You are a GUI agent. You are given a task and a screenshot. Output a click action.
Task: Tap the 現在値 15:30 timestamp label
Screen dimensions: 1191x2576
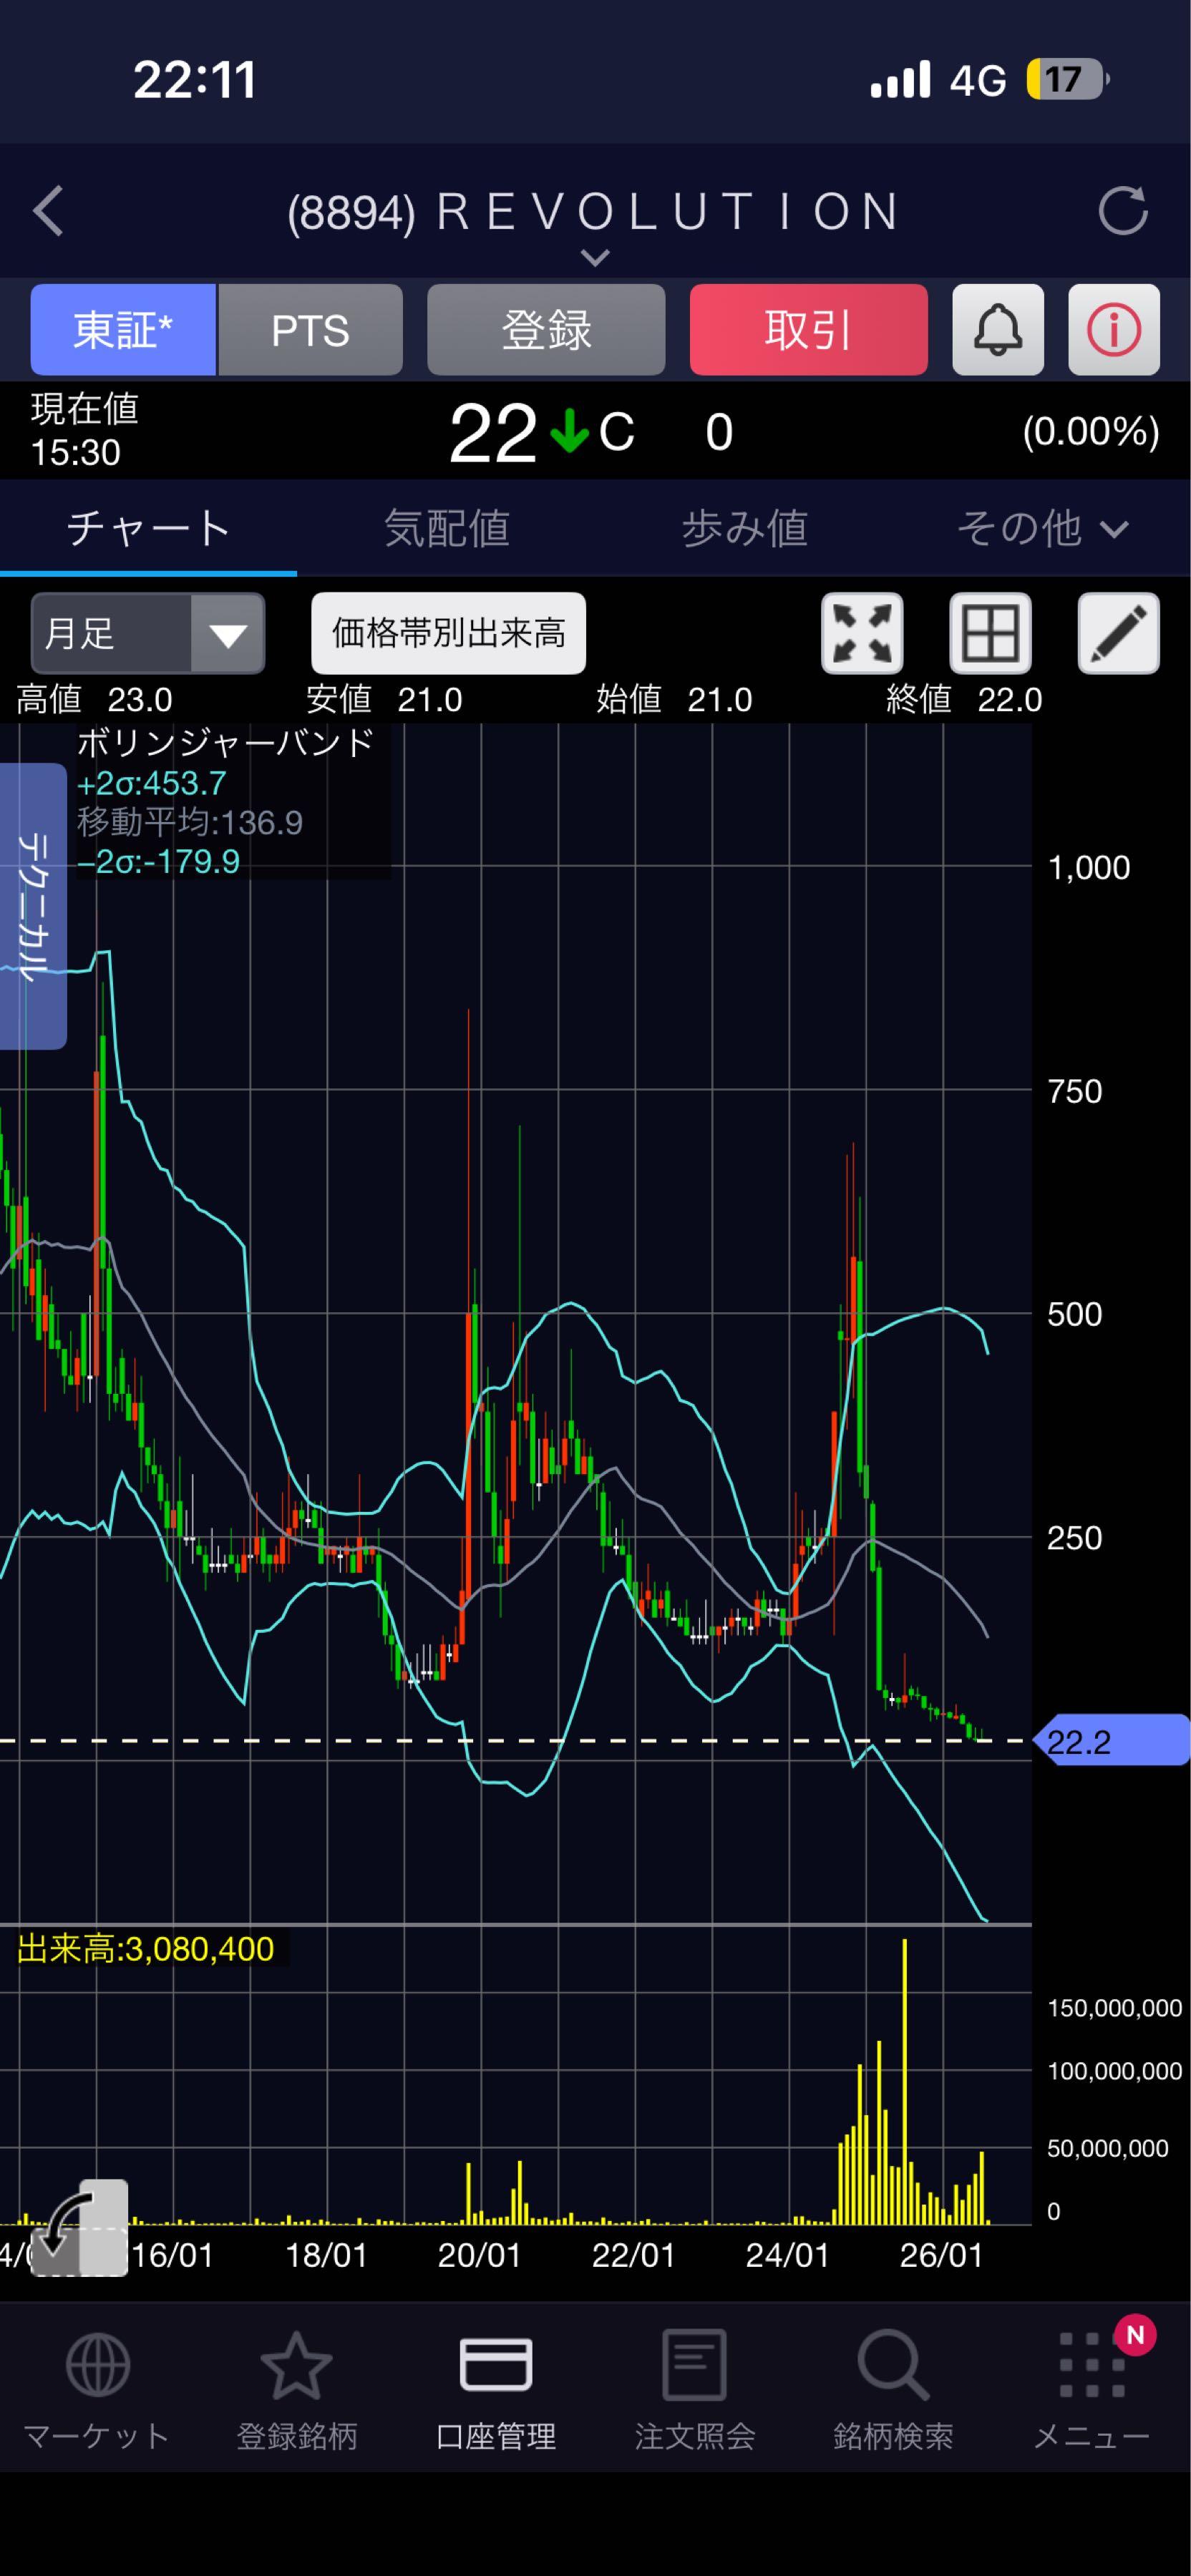pos(84,431)
